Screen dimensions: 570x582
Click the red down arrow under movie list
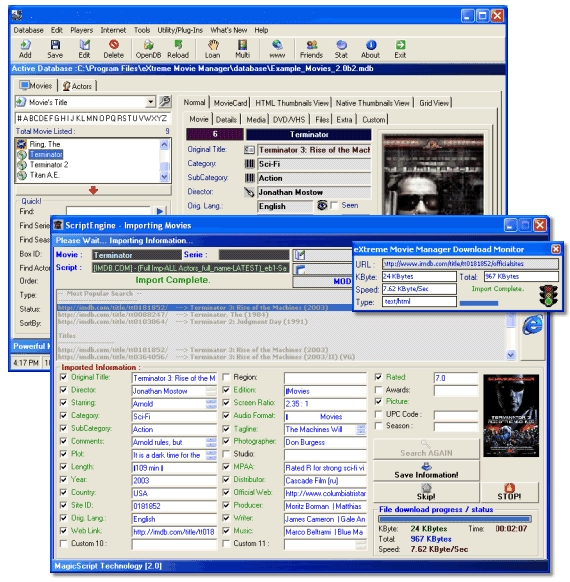tap(93, 190)
